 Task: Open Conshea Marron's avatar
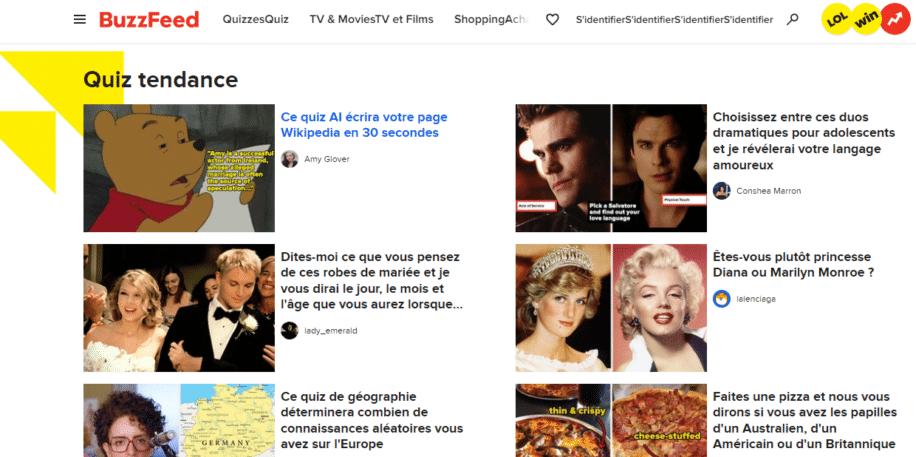pyautogui.click(x=721, y=191)
